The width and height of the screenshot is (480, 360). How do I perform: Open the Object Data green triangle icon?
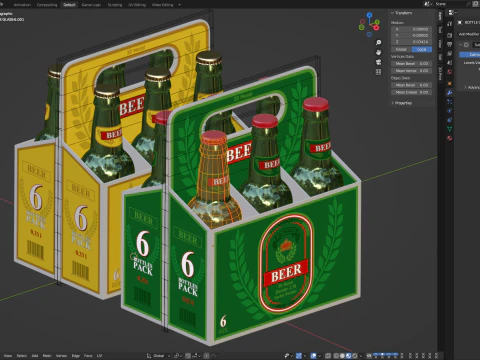[450, 129]
